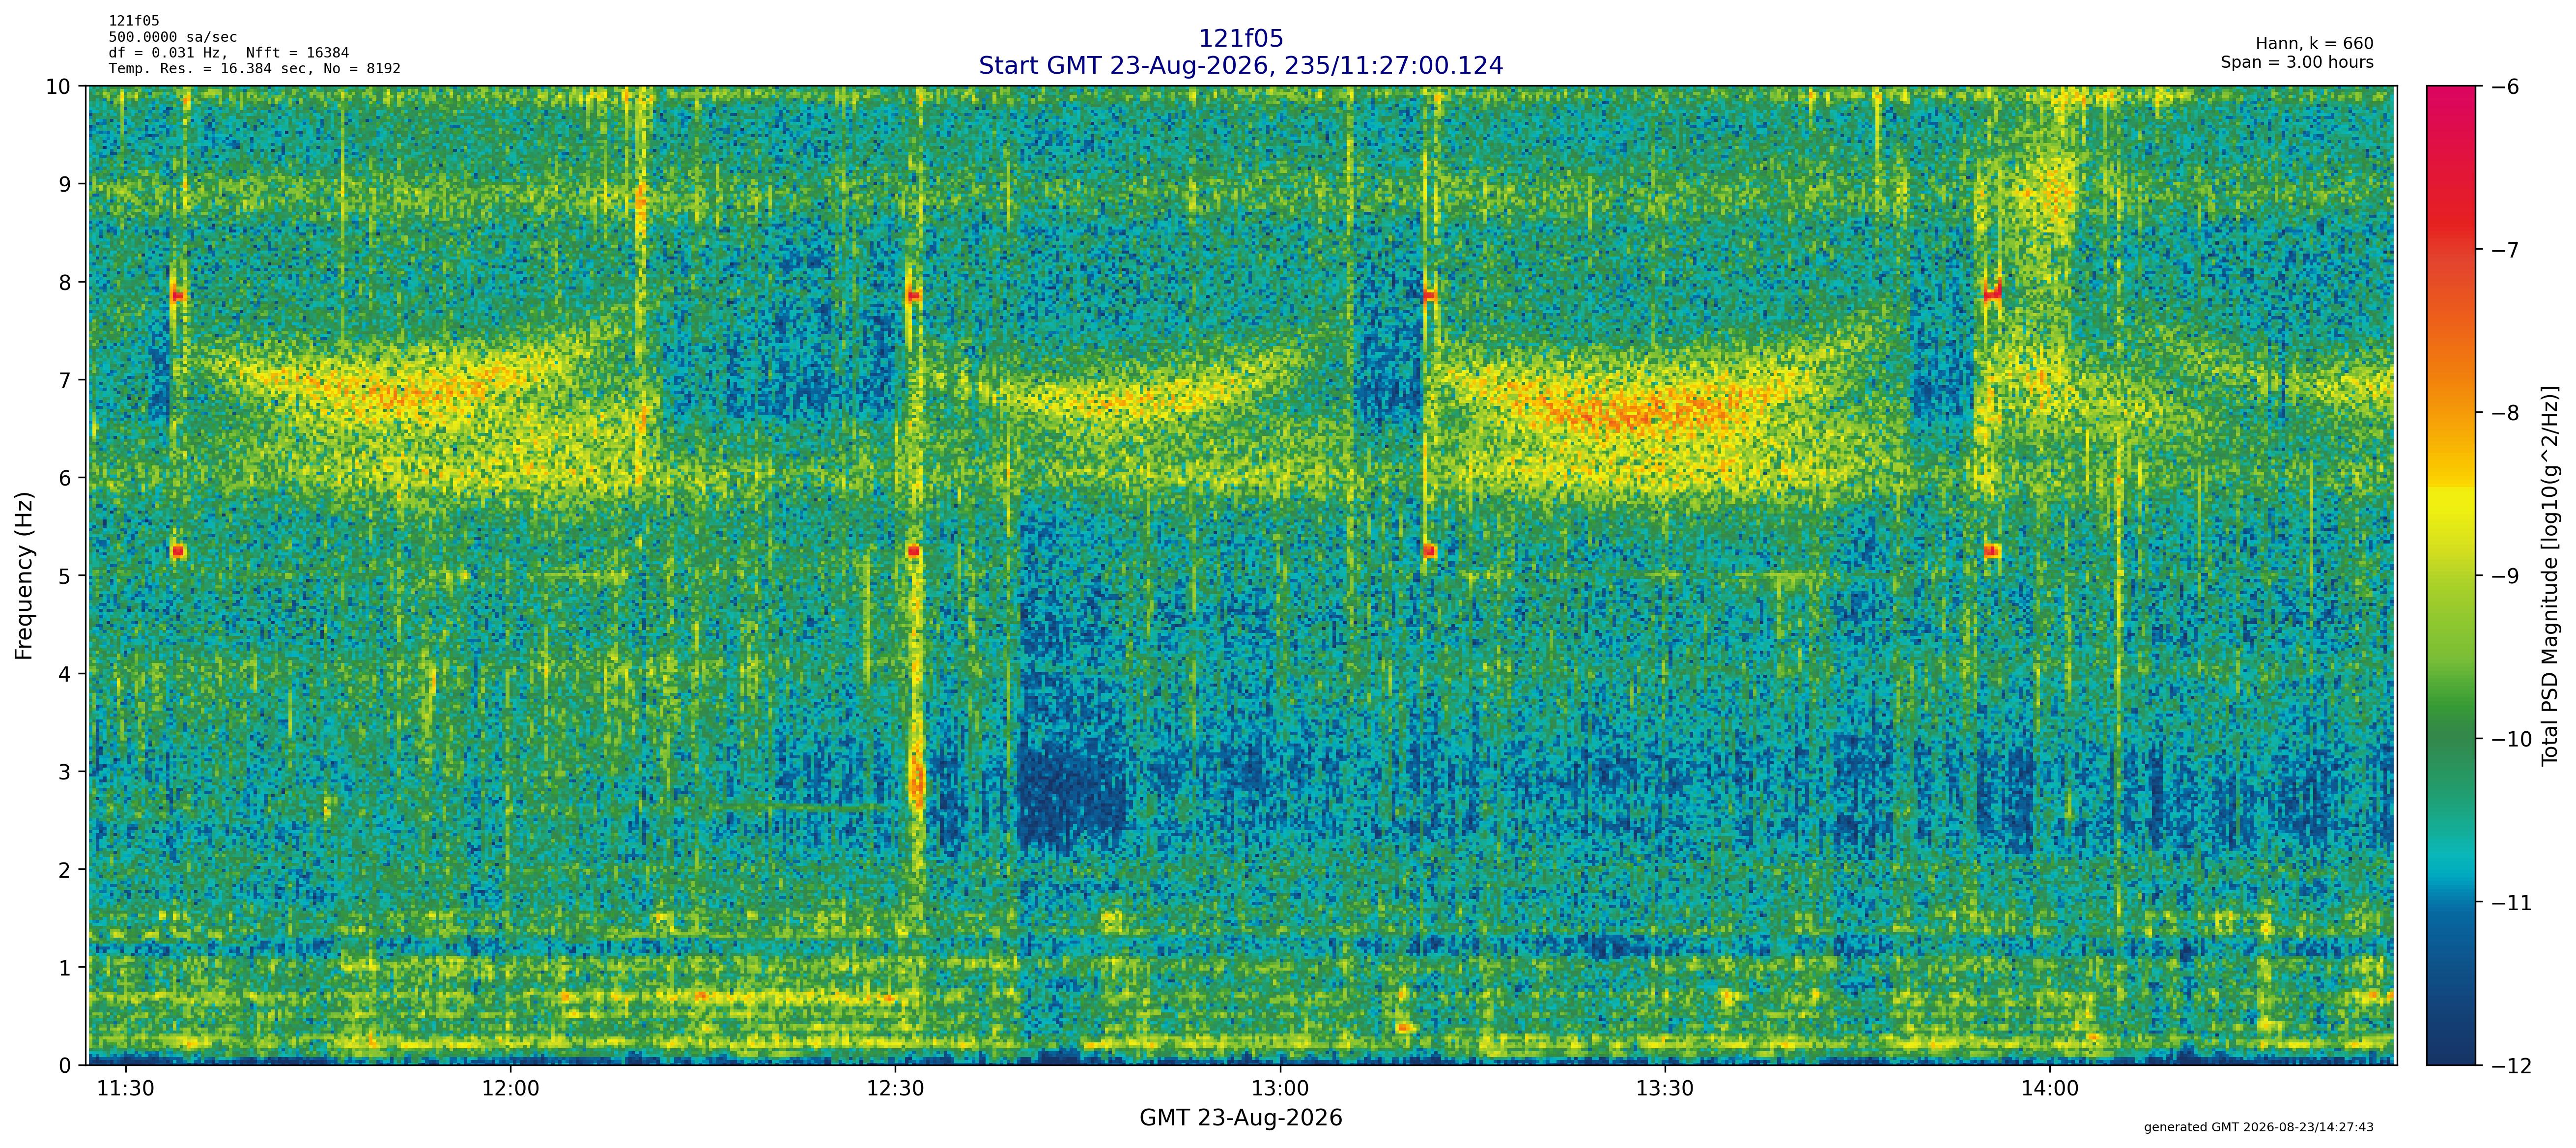This screenshot has width=2576, height=1148.
Task: Click the "Span = 3.00 hours" label
Action: point(2297,62)
